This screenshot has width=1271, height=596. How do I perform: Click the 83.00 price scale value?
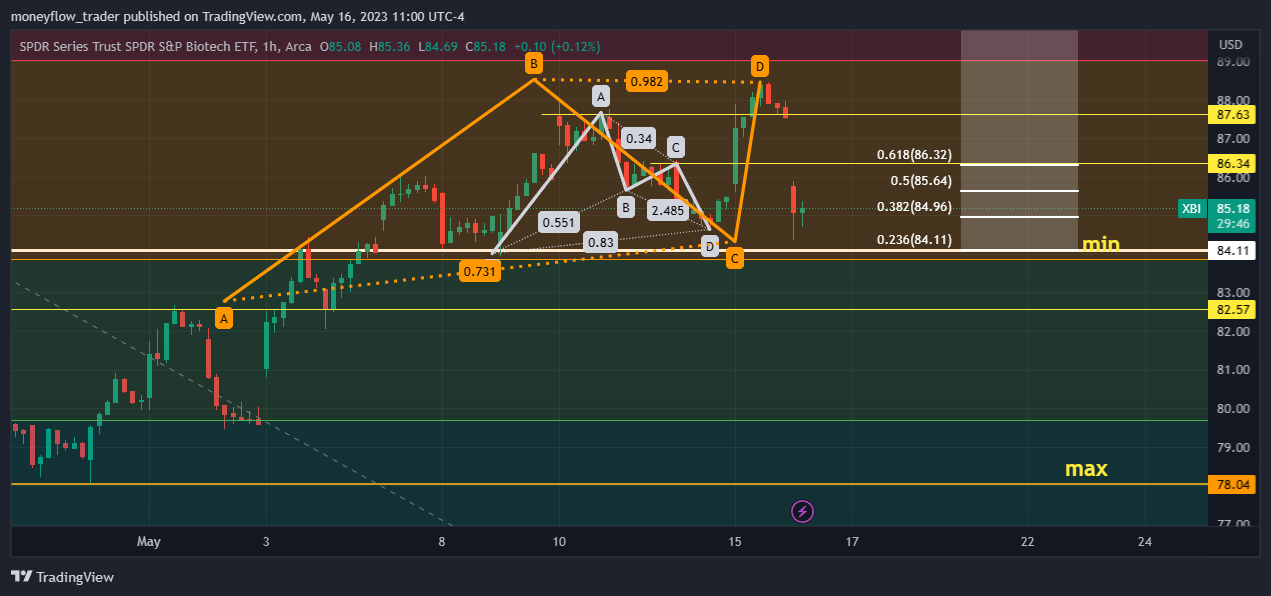point(1234,293)
